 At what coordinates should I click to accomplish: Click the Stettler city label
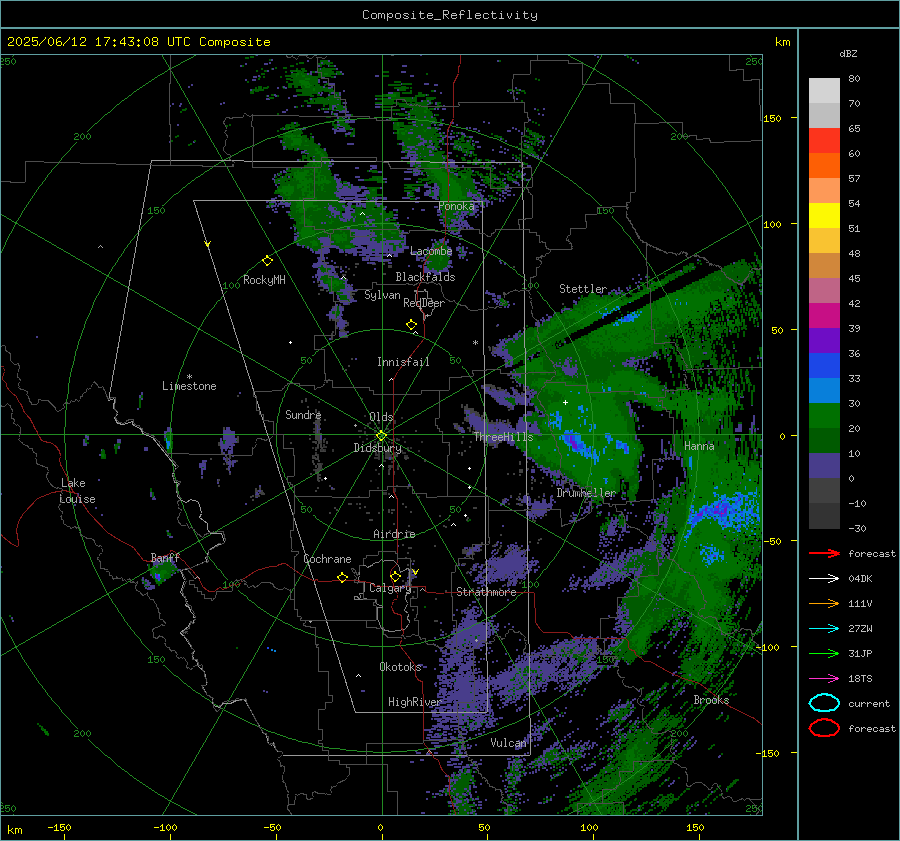(583, 289)
